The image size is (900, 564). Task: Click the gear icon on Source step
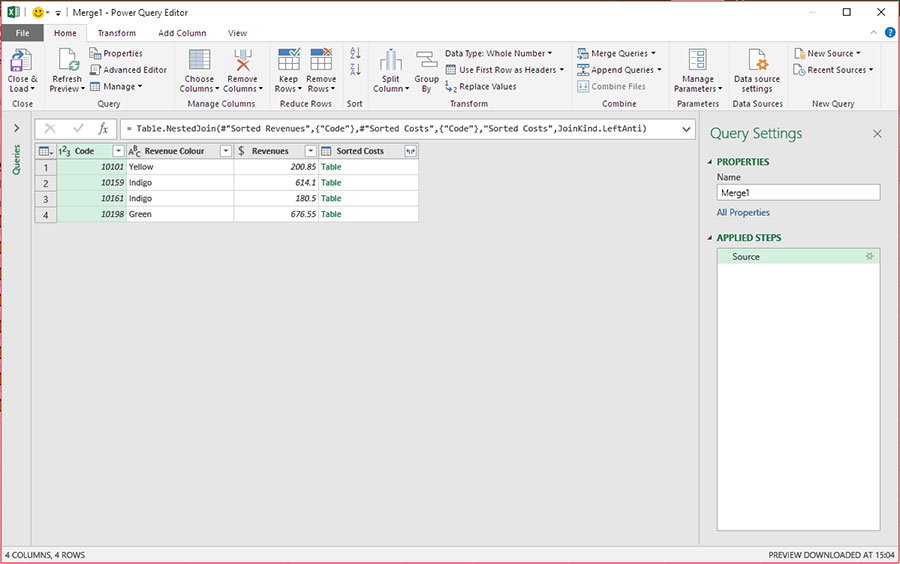tap(870, 256)
